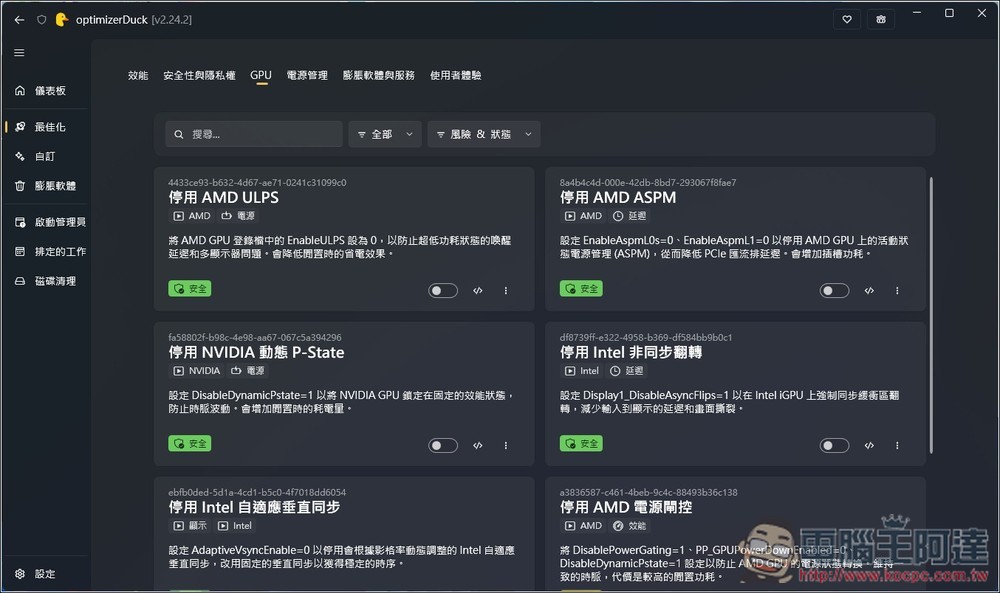Go back using the back arrow
1000x593 pixels.
(19, 20)
